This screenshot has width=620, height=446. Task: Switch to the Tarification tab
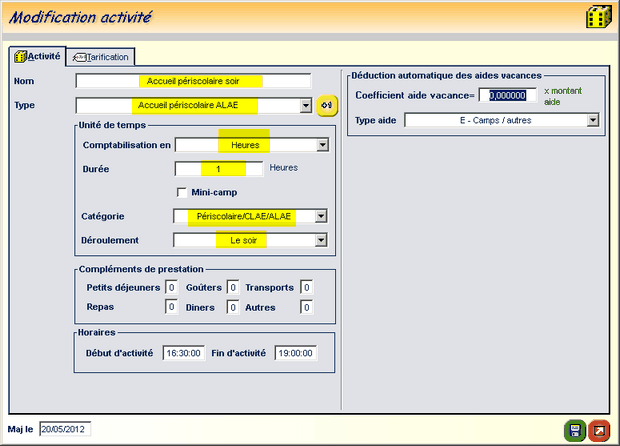point(101,57)
